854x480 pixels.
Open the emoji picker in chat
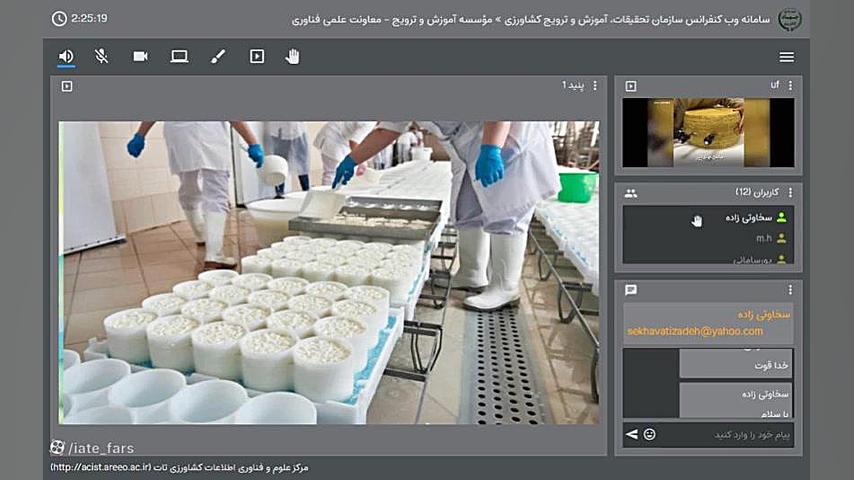(649, 434)
